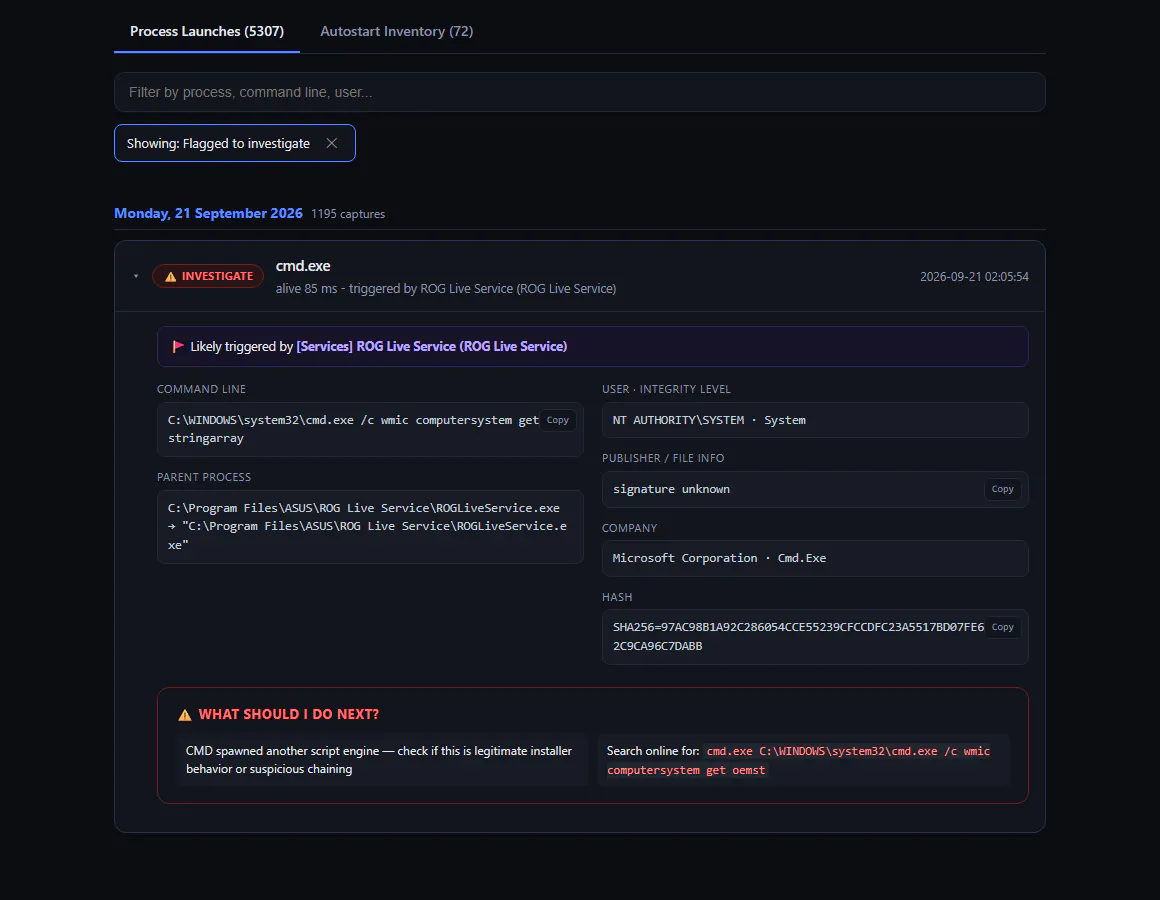The image size is (1160, 900).
Task: Copy the SHA256 hash
Action: pos(1002,627)
